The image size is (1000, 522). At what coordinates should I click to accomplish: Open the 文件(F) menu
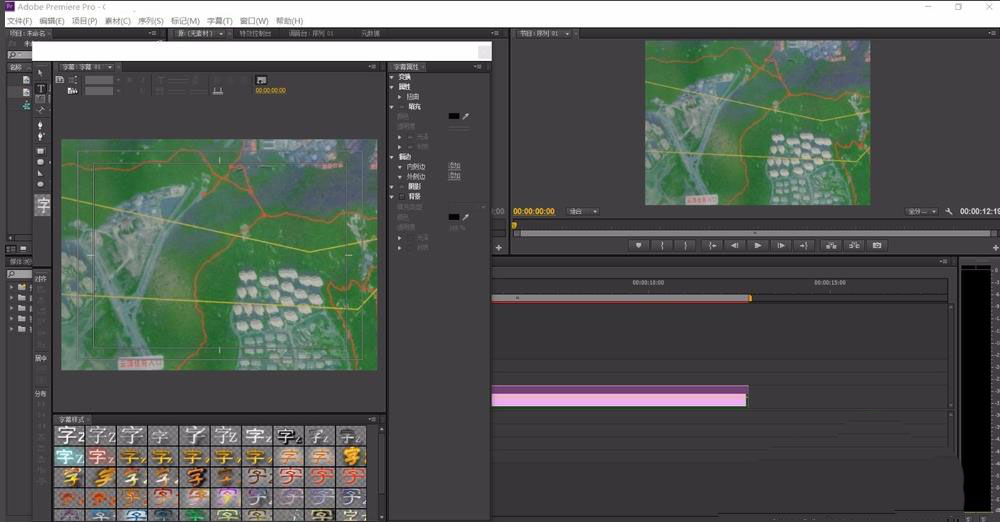20,20
